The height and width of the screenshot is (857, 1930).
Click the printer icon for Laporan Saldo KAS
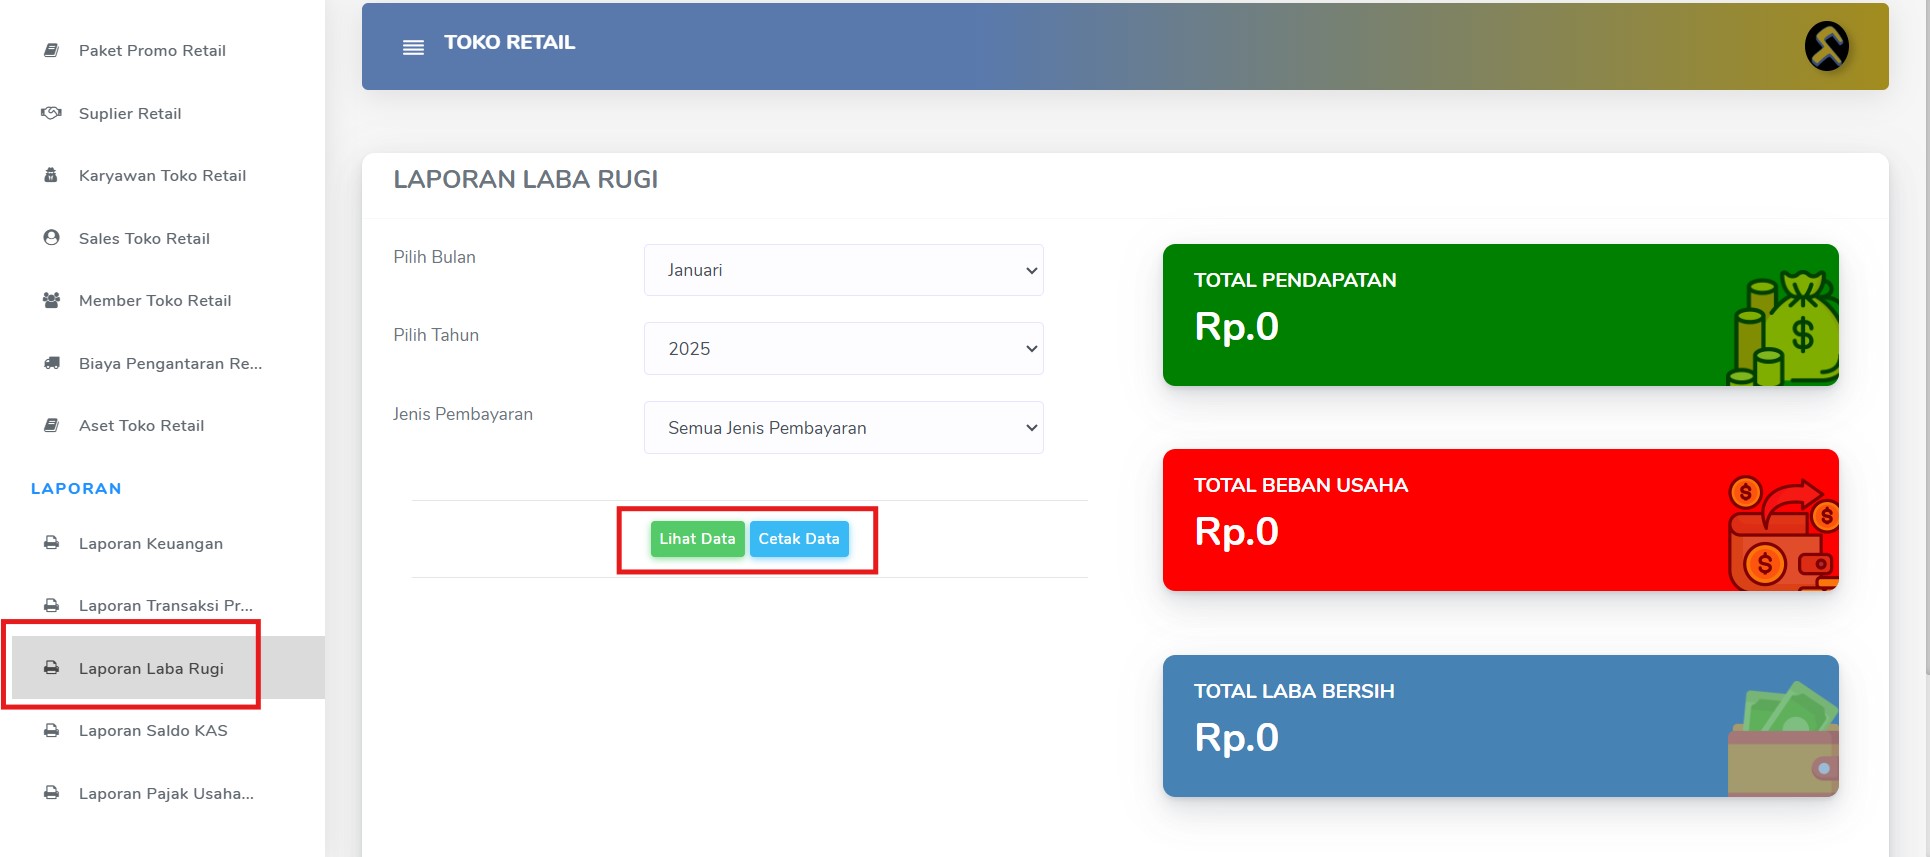[51, 730]
